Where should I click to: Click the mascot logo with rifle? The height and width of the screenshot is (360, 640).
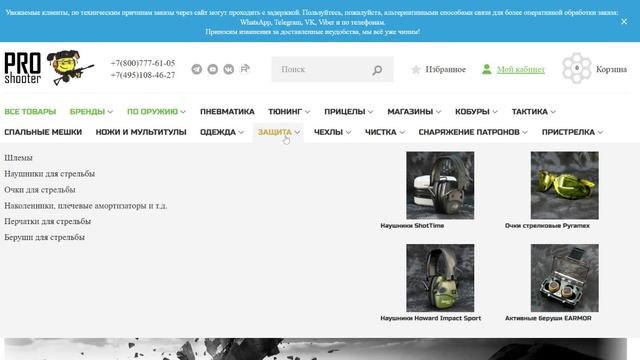(70, 67)
